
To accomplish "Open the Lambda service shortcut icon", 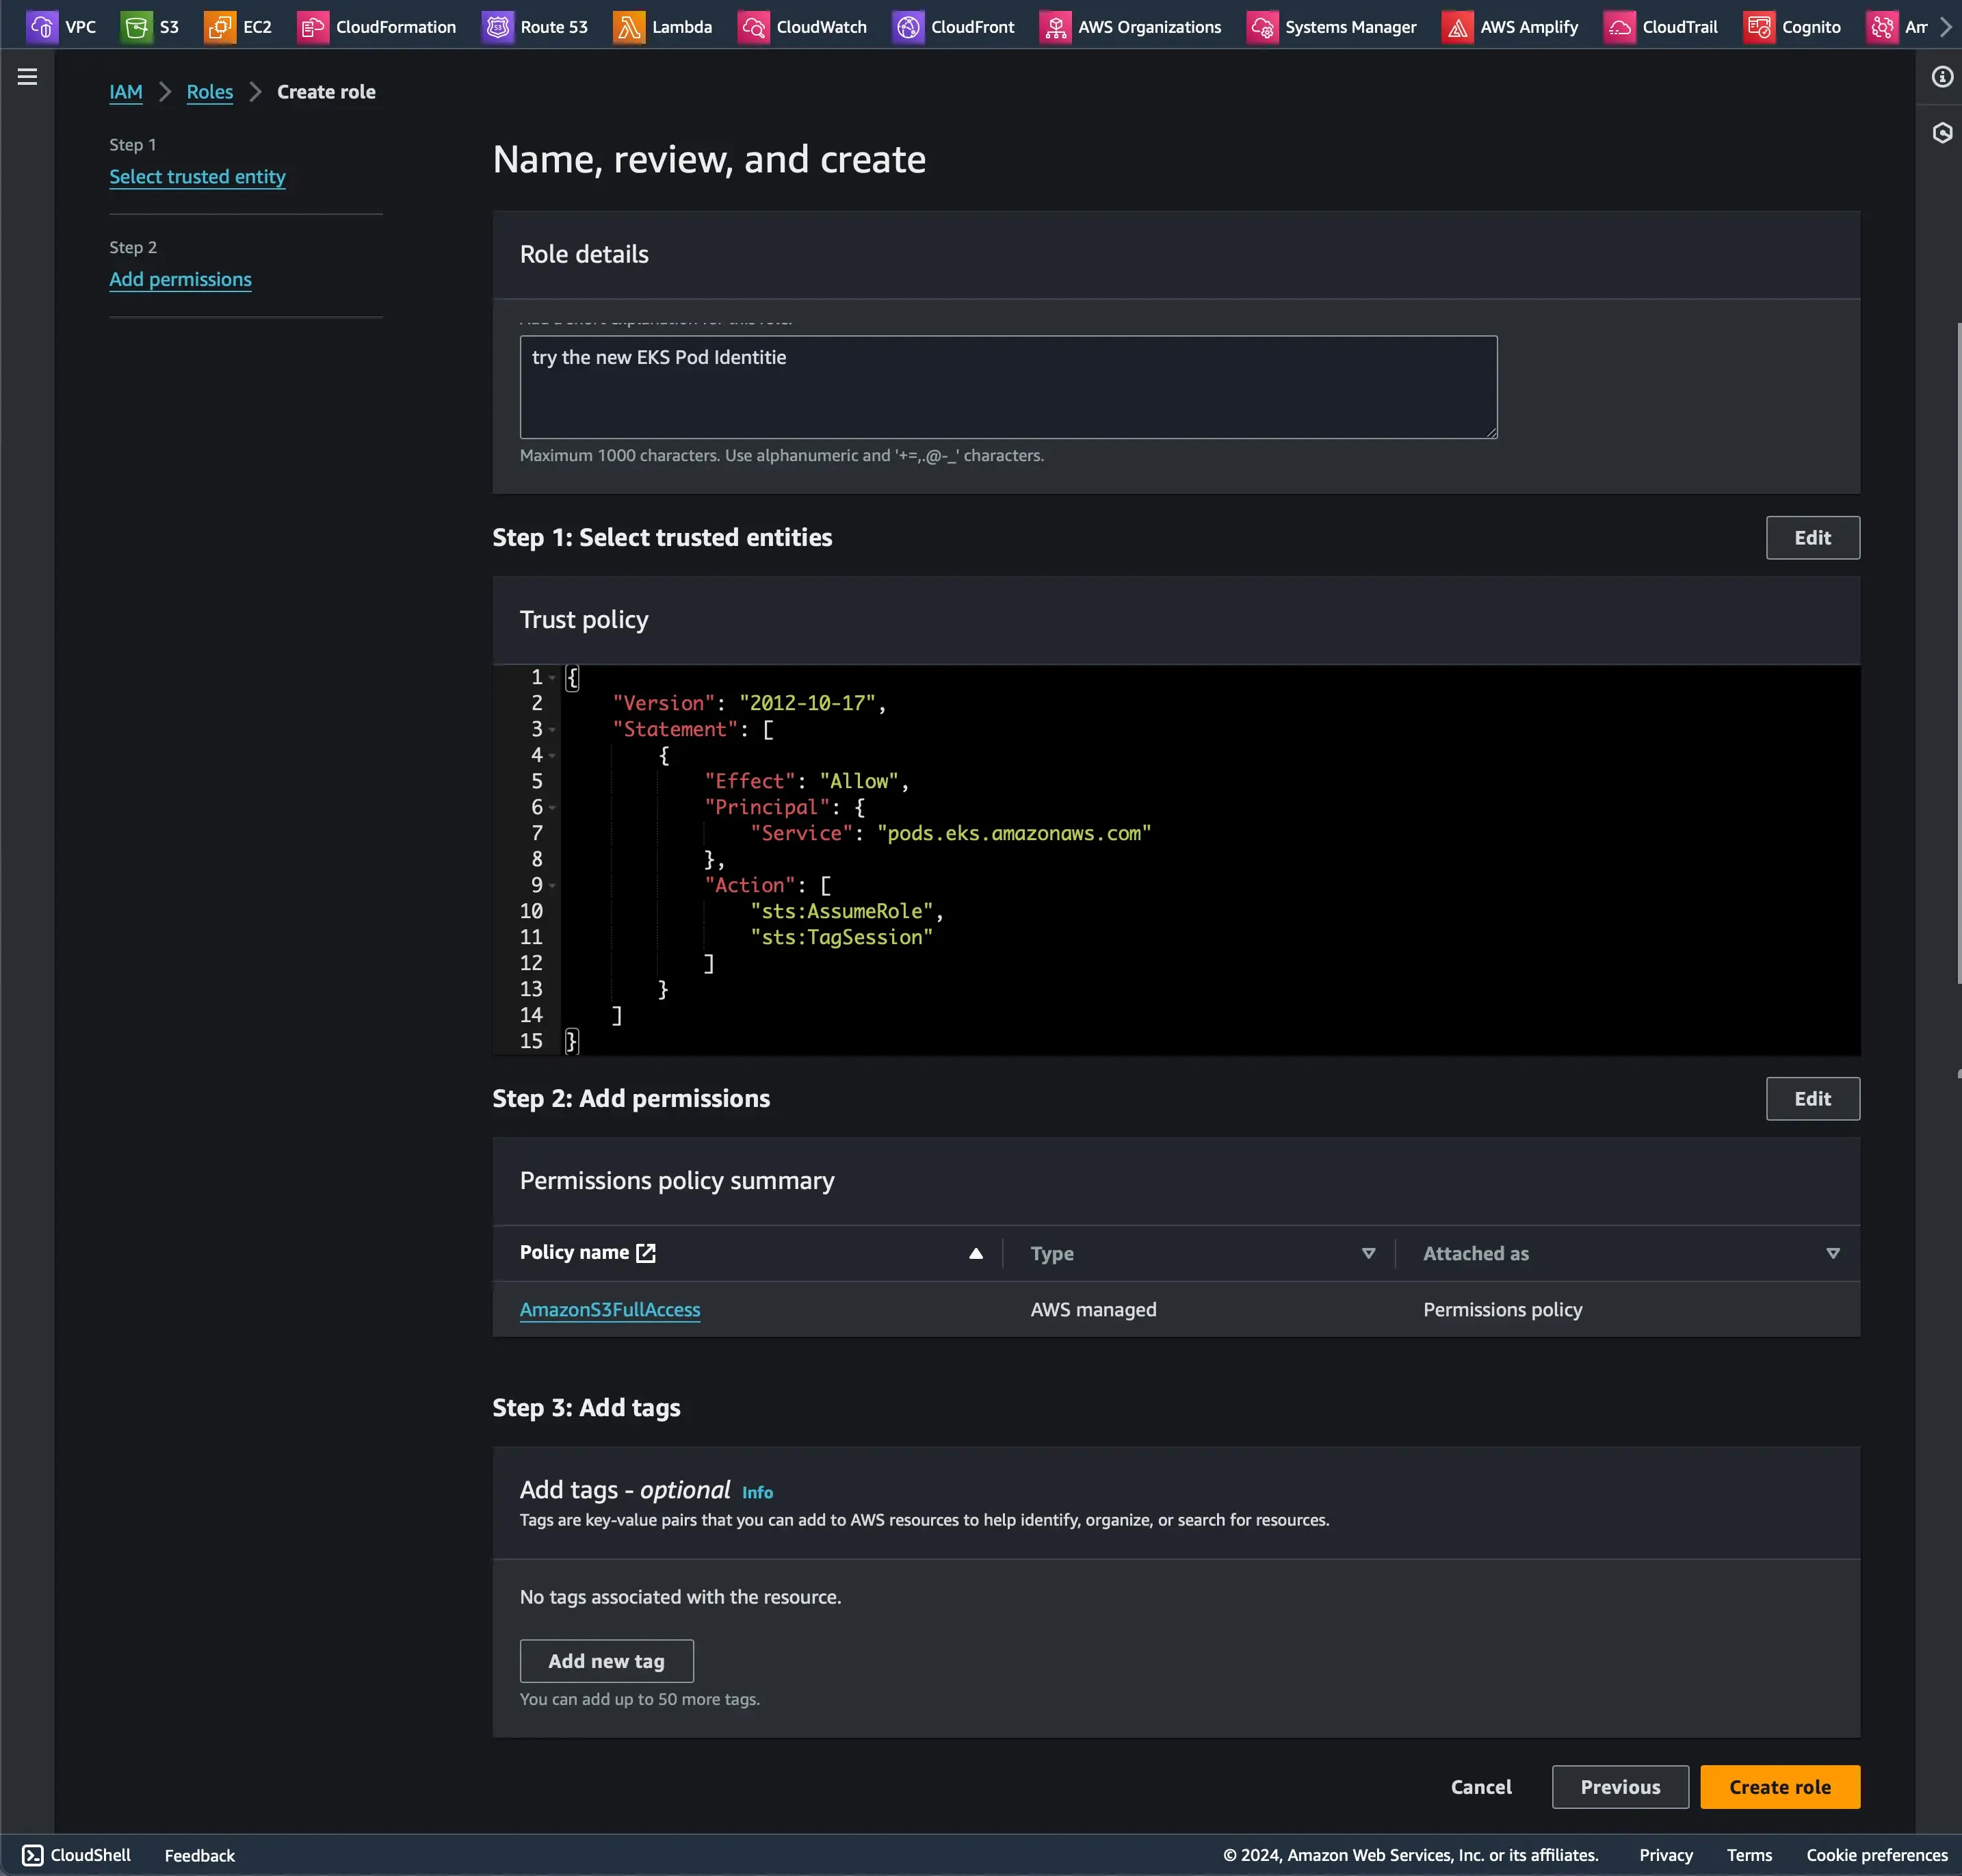I will tap(628, 27).
